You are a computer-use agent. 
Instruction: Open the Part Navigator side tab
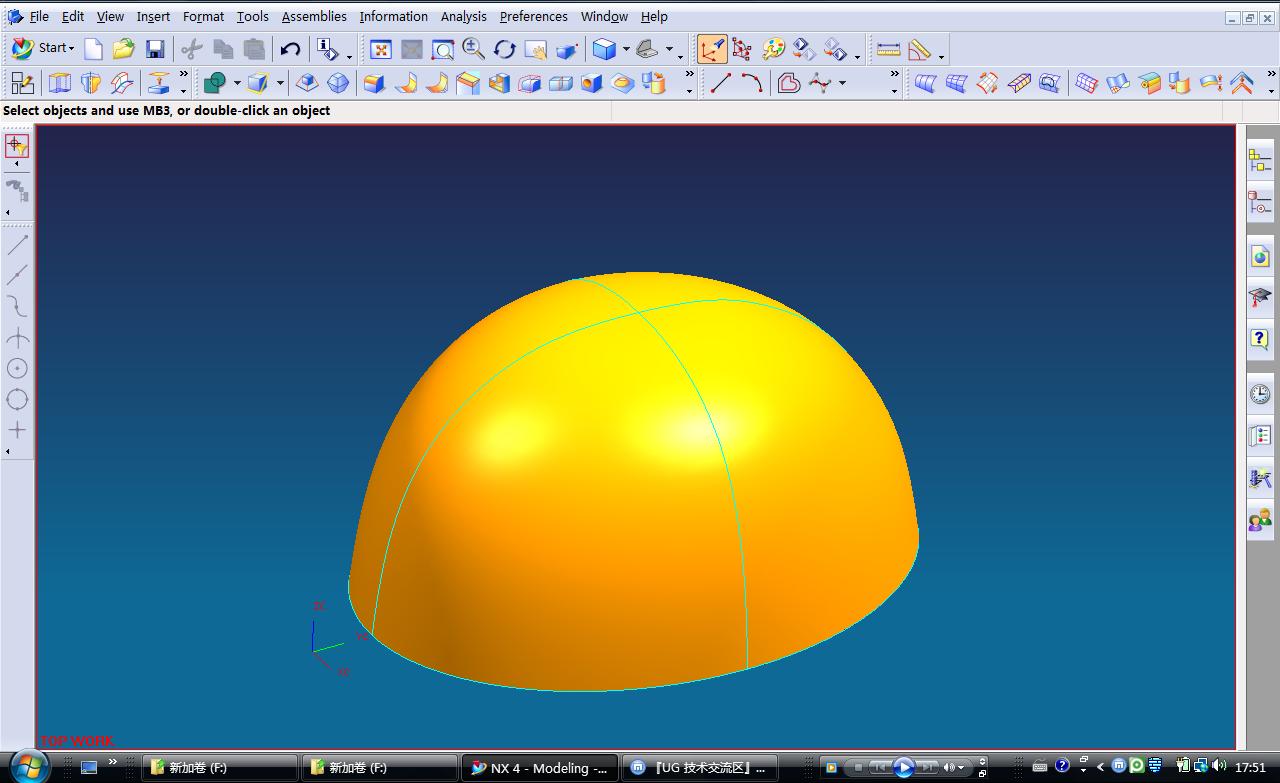click(x=1260, y=203)
